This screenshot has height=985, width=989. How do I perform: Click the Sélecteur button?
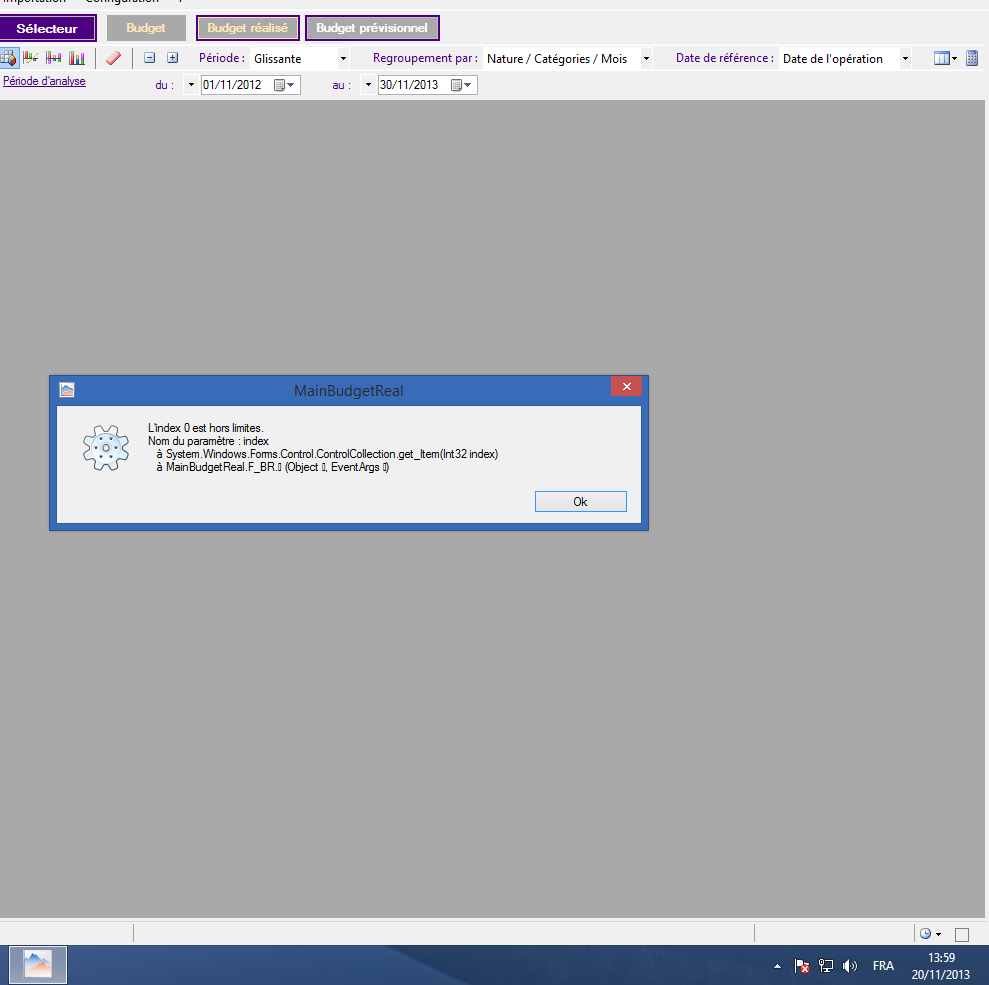tap(47, 29)
